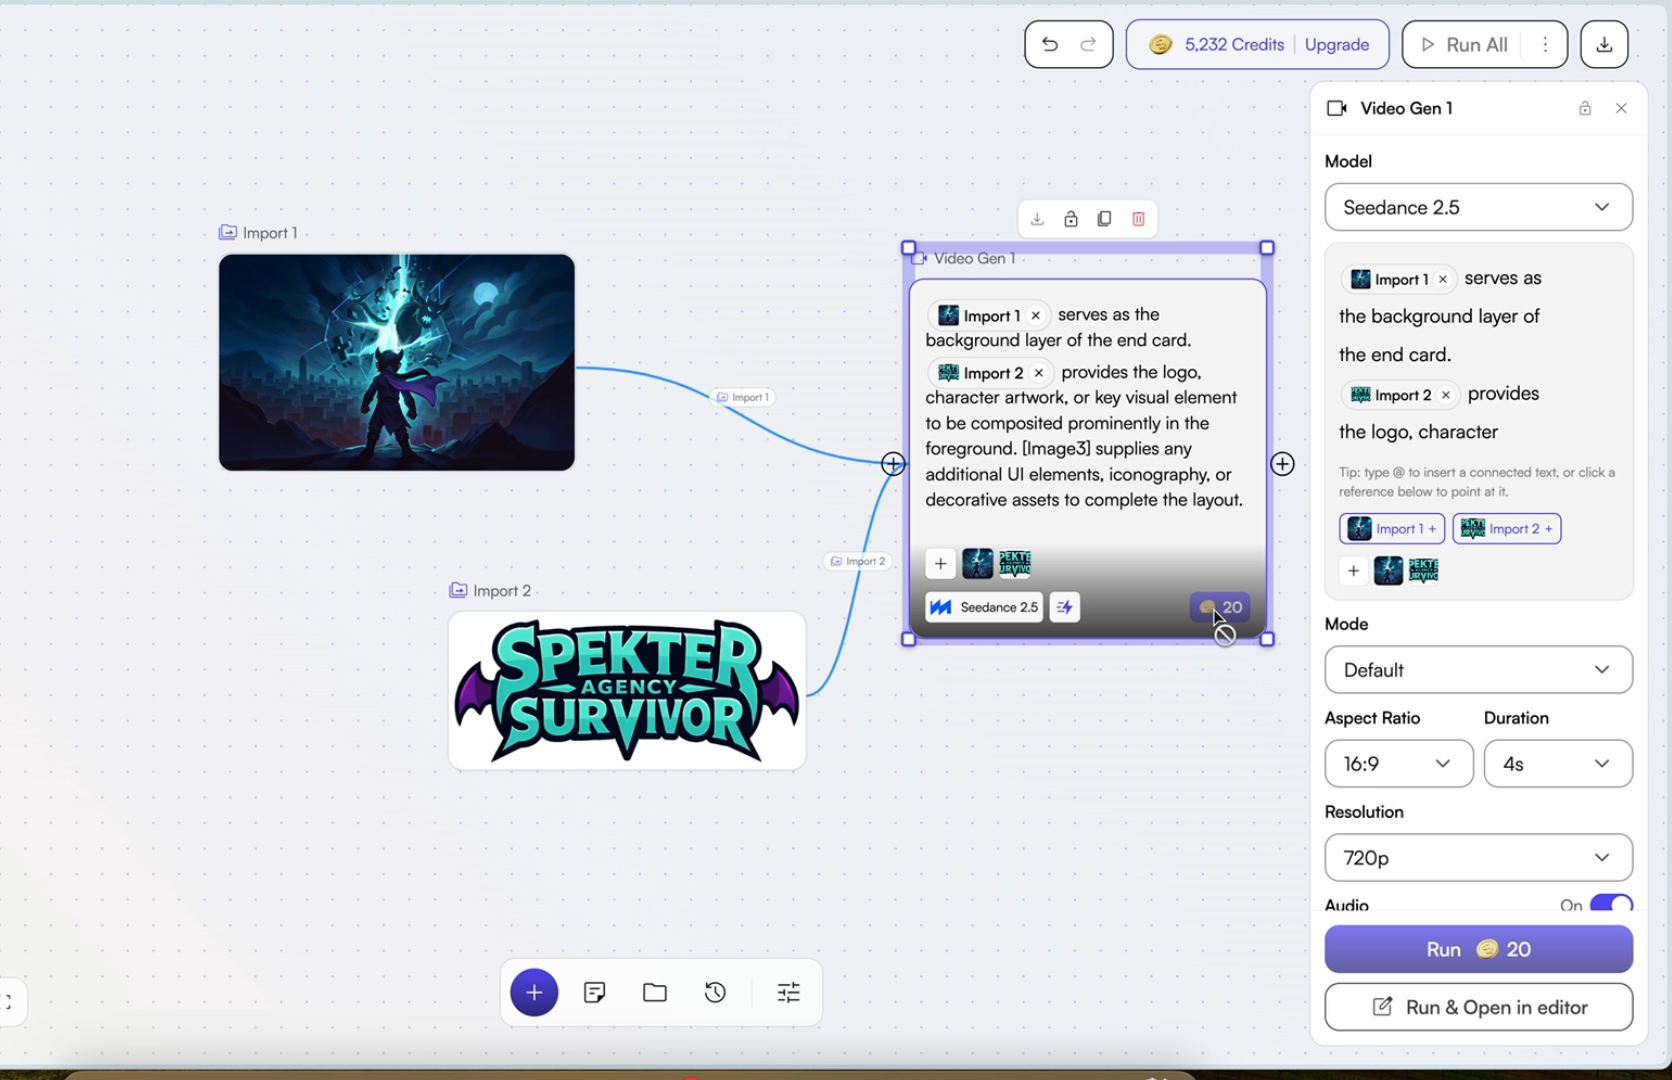Viewport: 1672px width, 1080px height.
Task: Expand the Mode dropdown set to Default
Action: tap(1478, 670)
